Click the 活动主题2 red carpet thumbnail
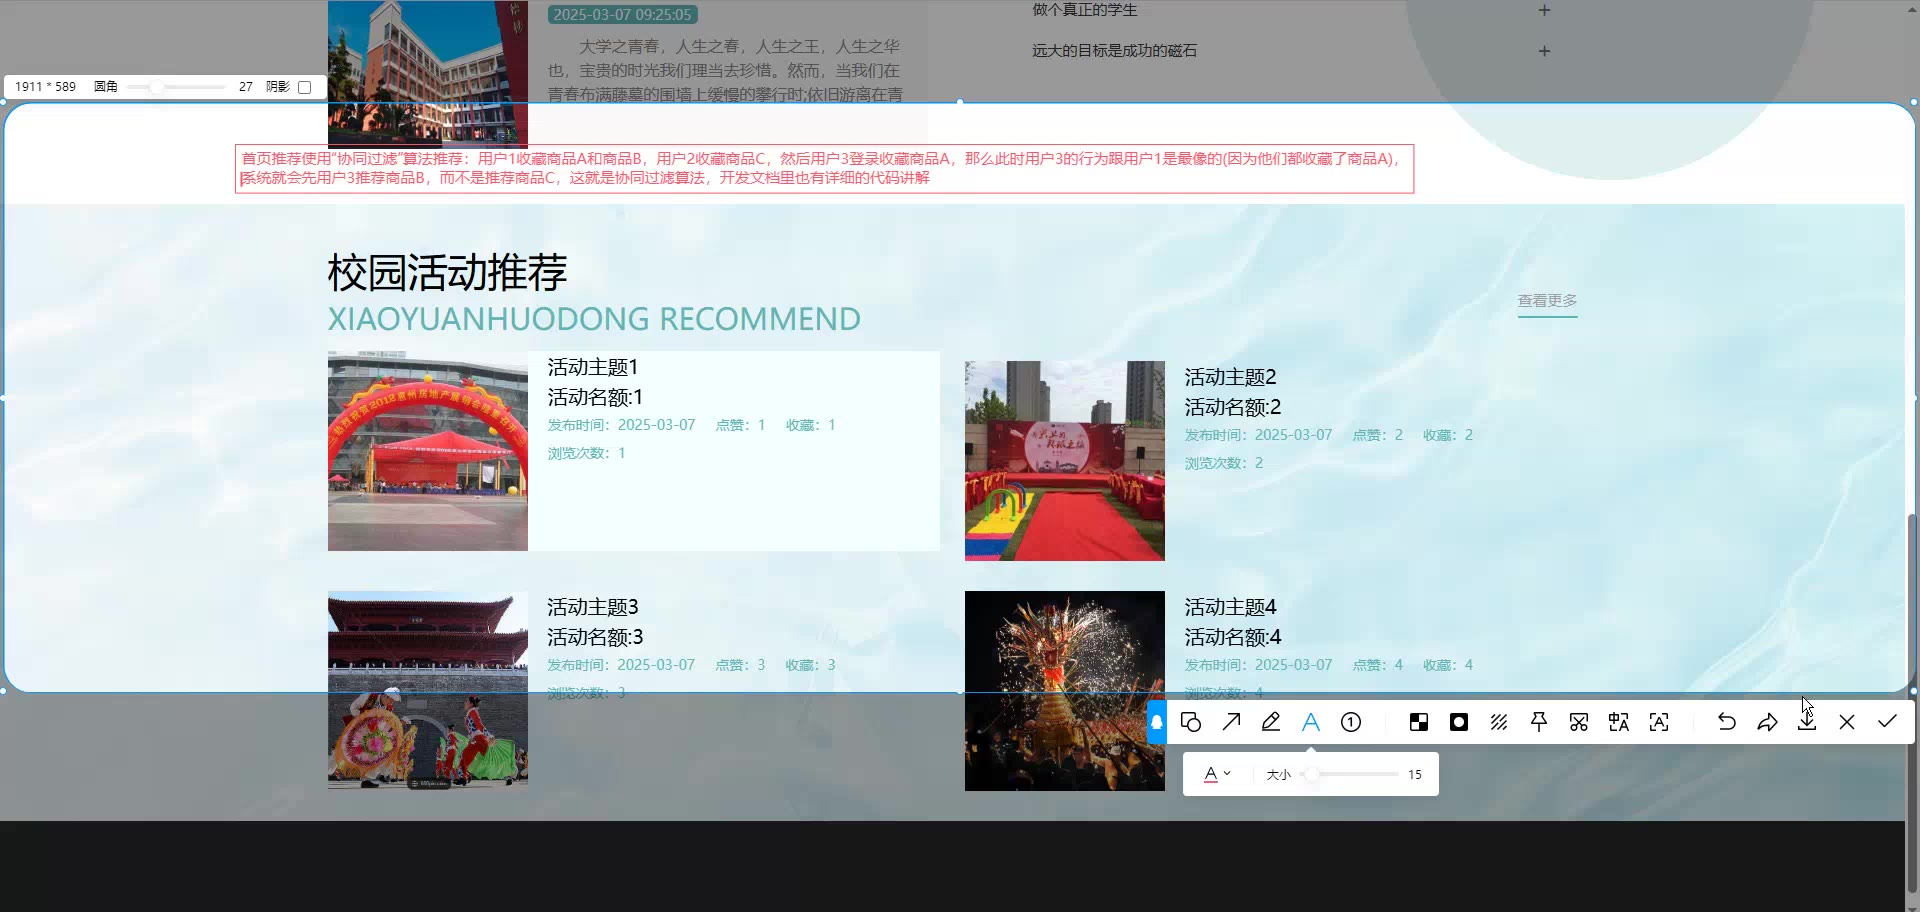This screenshot has width=1920, height=912. coord(1065,461)
